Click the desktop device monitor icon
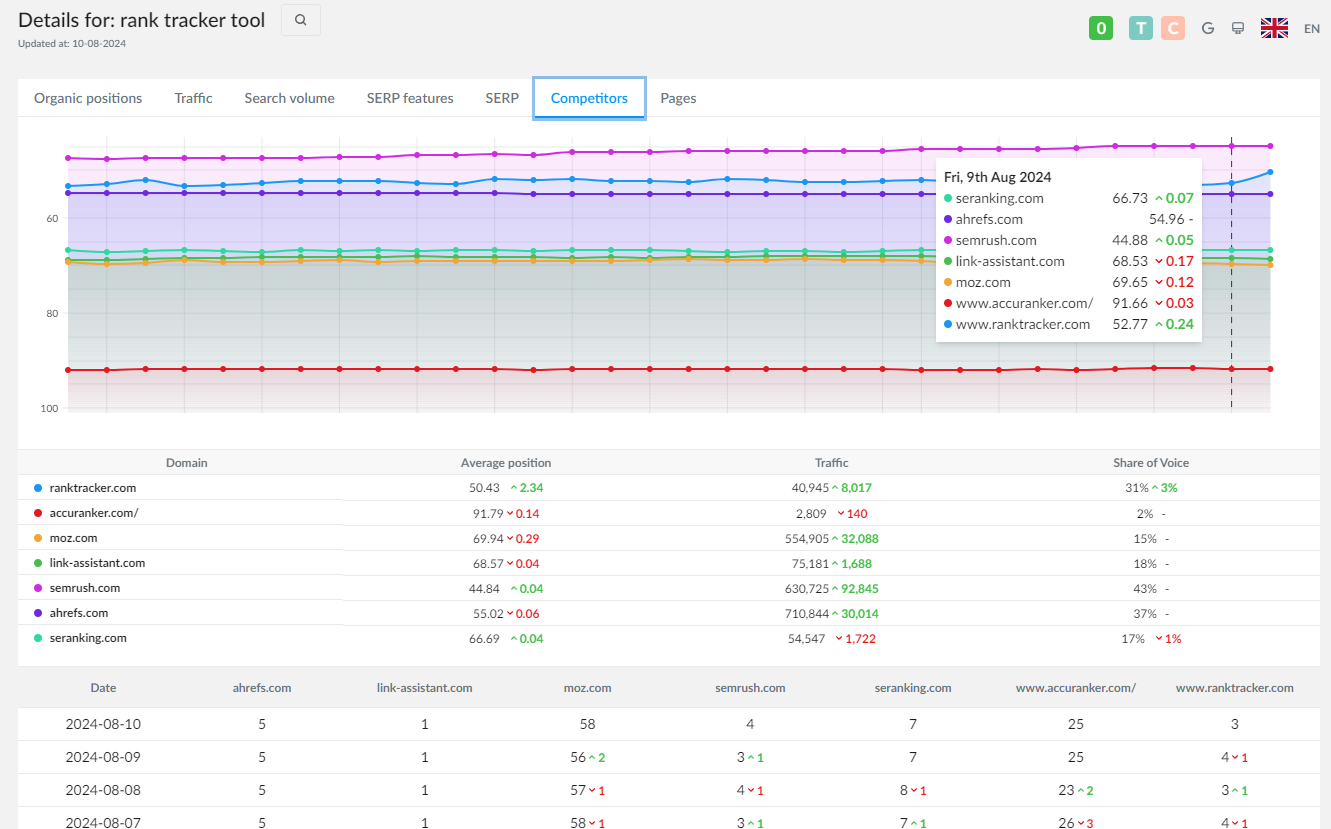Viewport: 1331px width, 829px height. 1238,28
